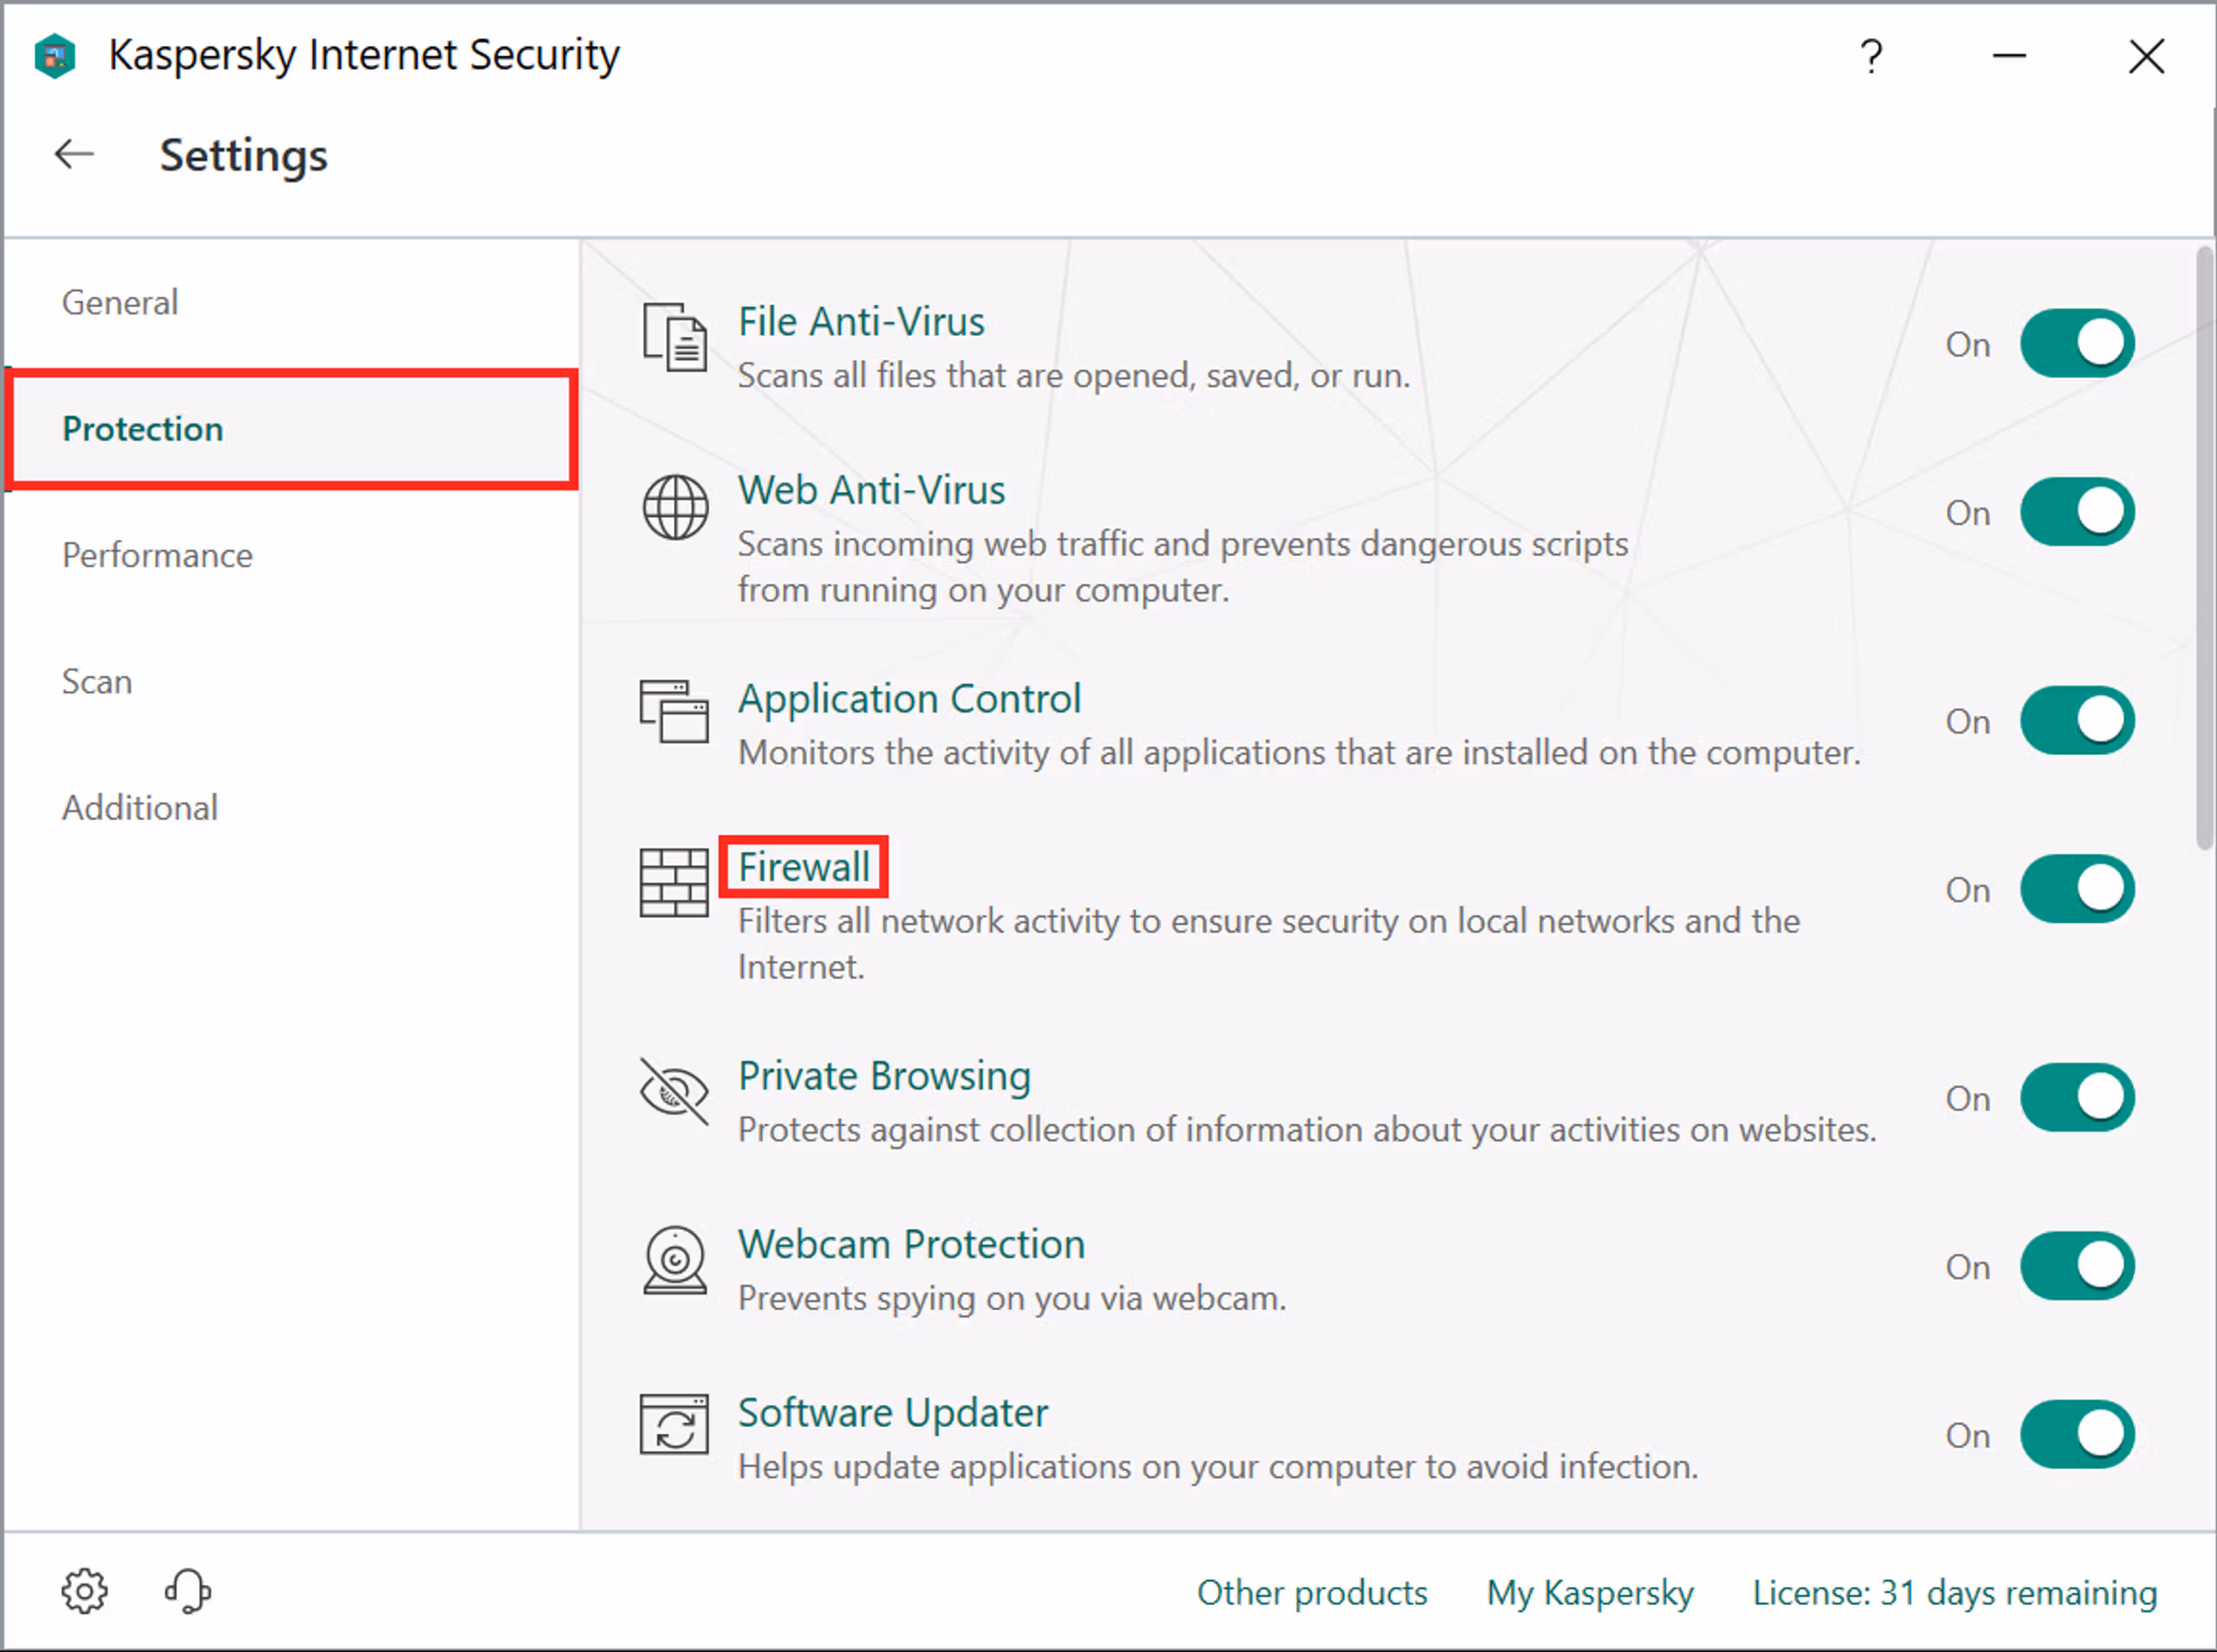Open settings with the bottom gear icon
This screenshot has height=1652, width=2217.
[84, 1591]
